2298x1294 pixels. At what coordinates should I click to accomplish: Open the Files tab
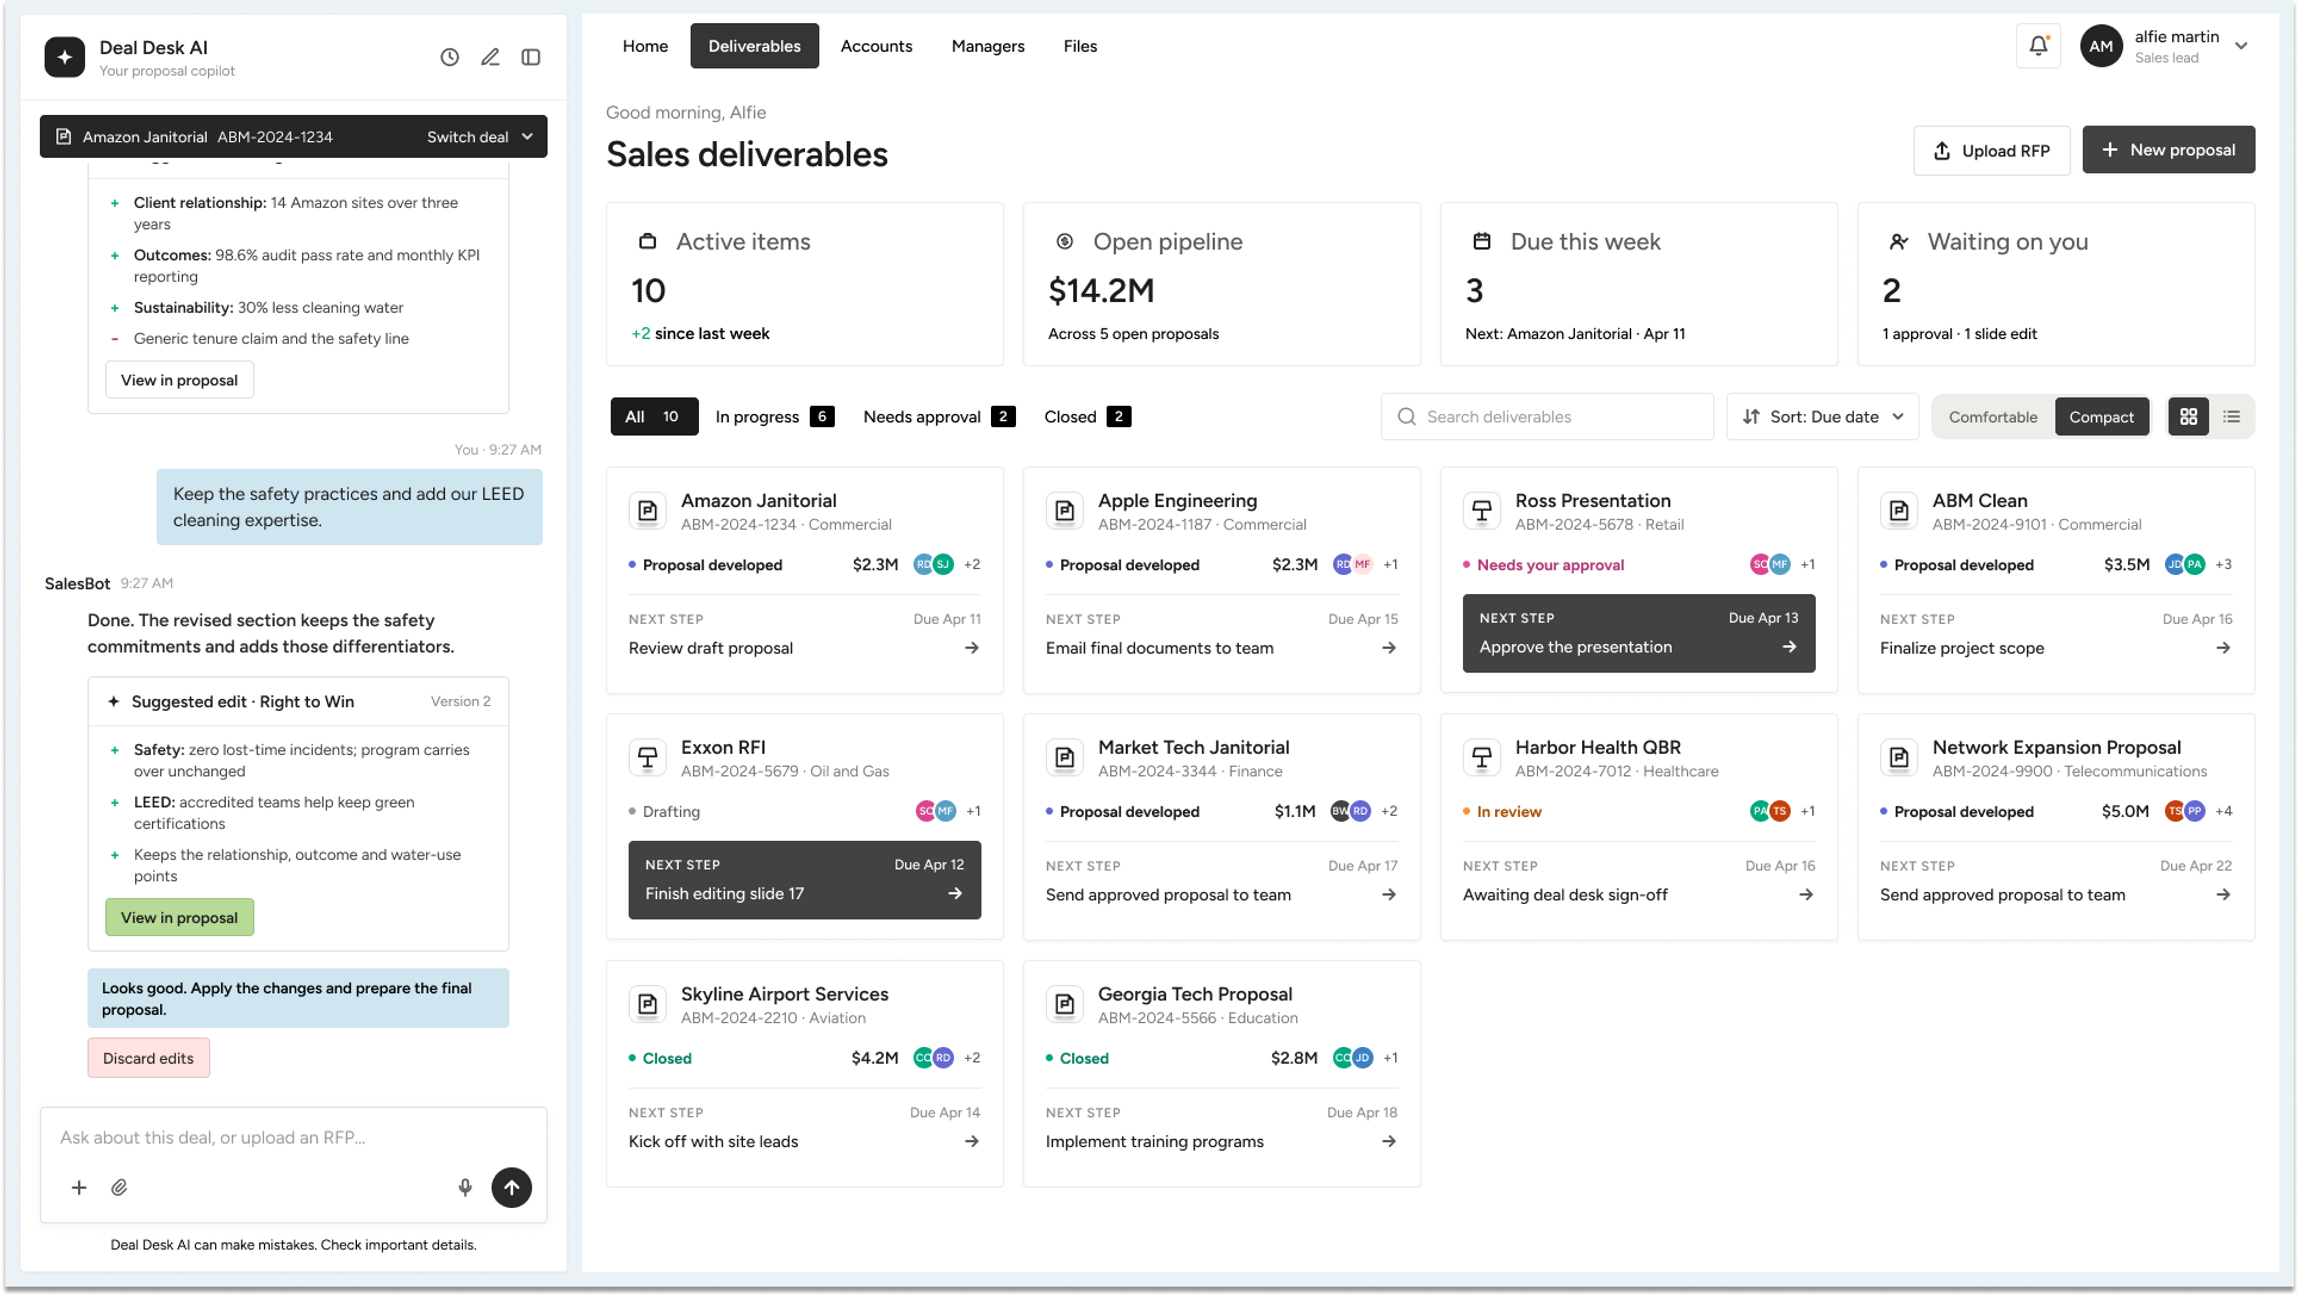[1080, 46]
